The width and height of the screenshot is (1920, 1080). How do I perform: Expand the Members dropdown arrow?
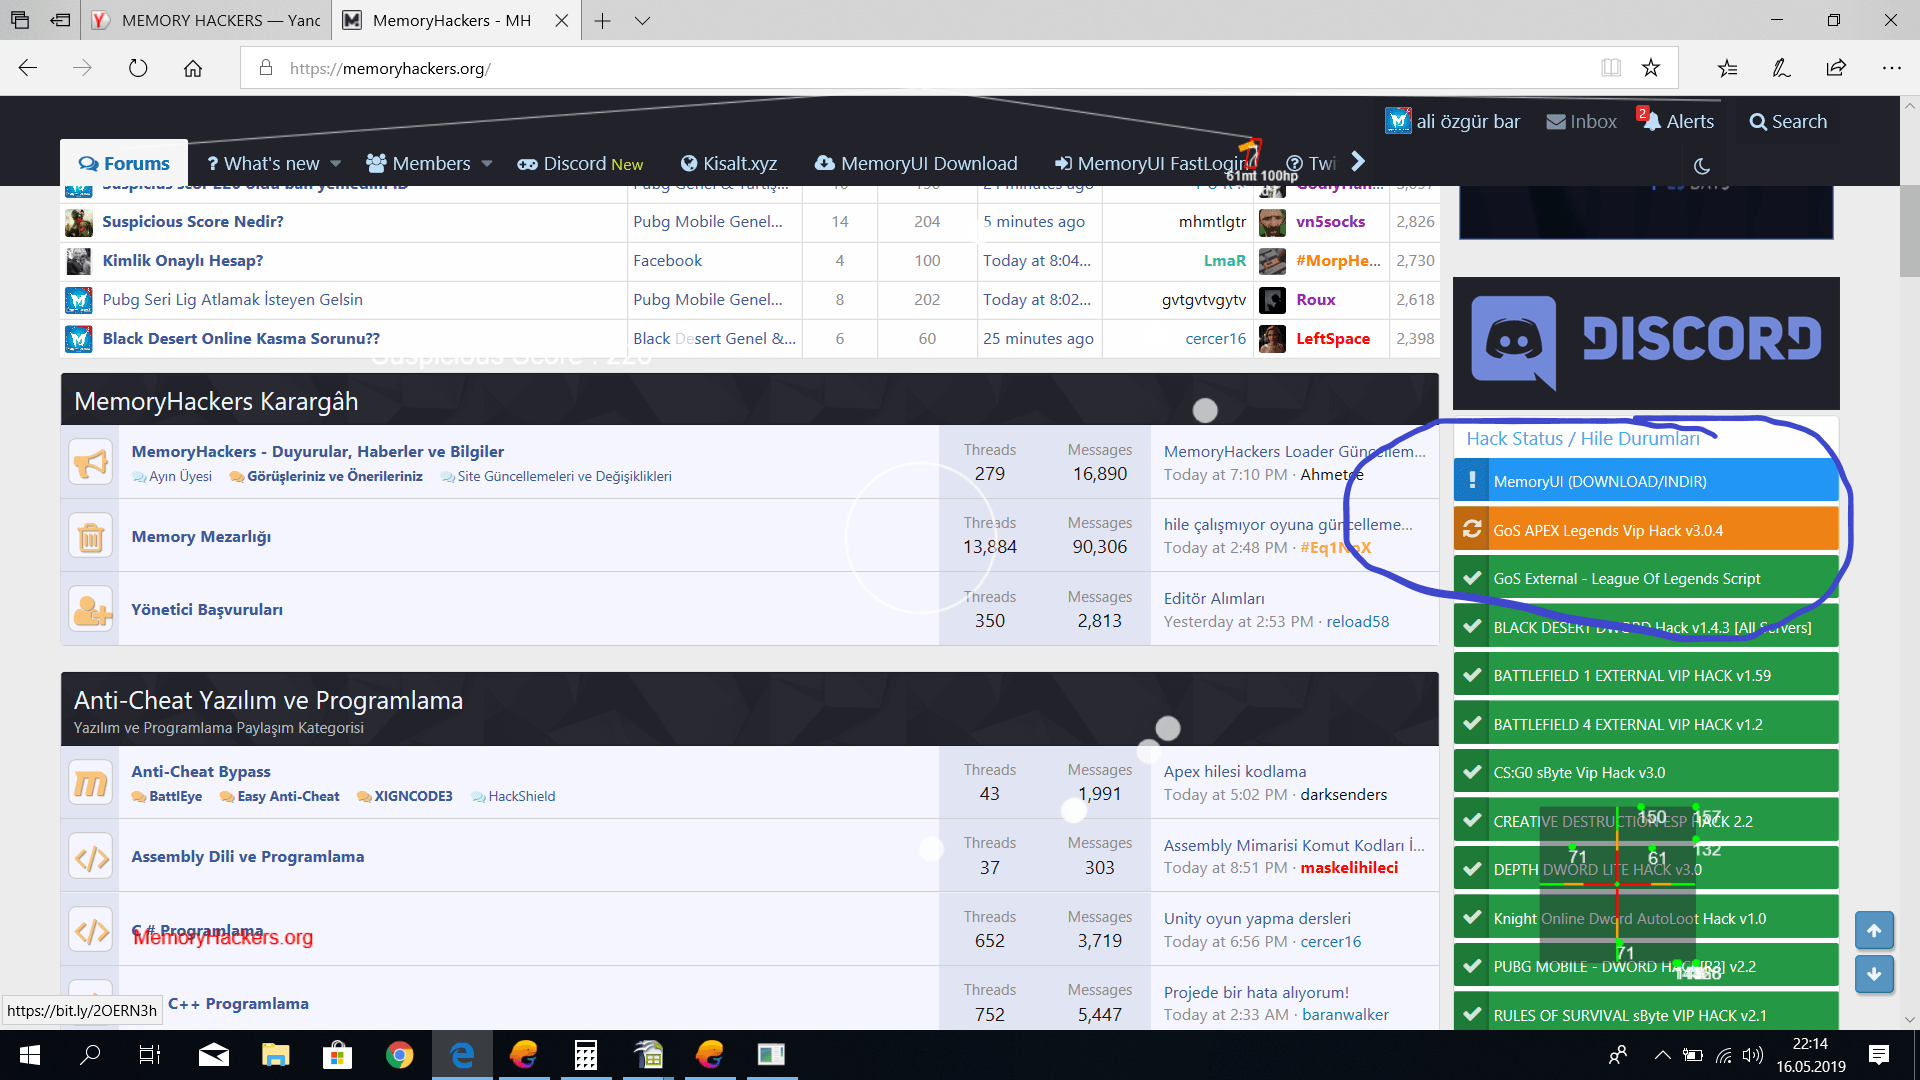[x=487, y=164]
